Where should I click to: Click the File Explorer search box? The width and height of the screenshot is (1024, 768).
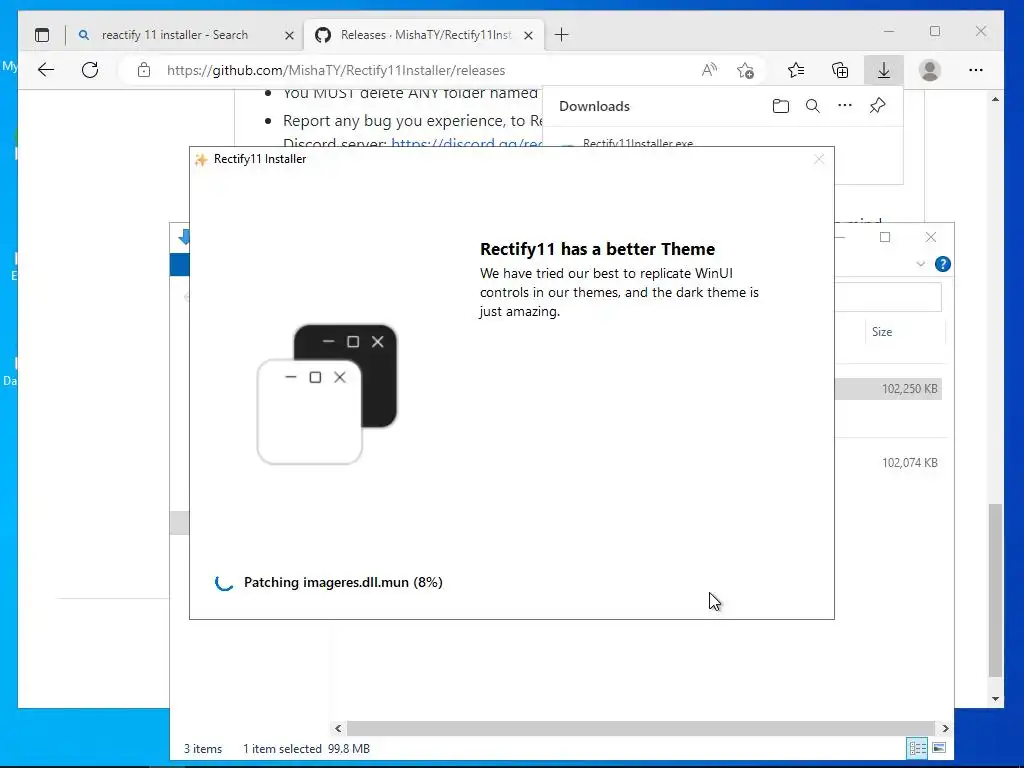coord(888,297)
